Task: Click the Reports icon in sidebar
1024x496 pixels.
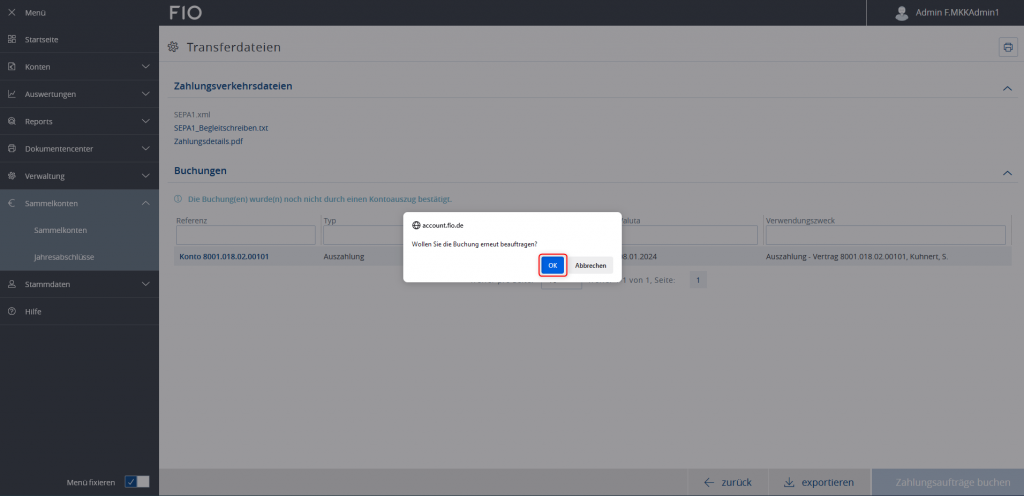Action: click(11, 121)
